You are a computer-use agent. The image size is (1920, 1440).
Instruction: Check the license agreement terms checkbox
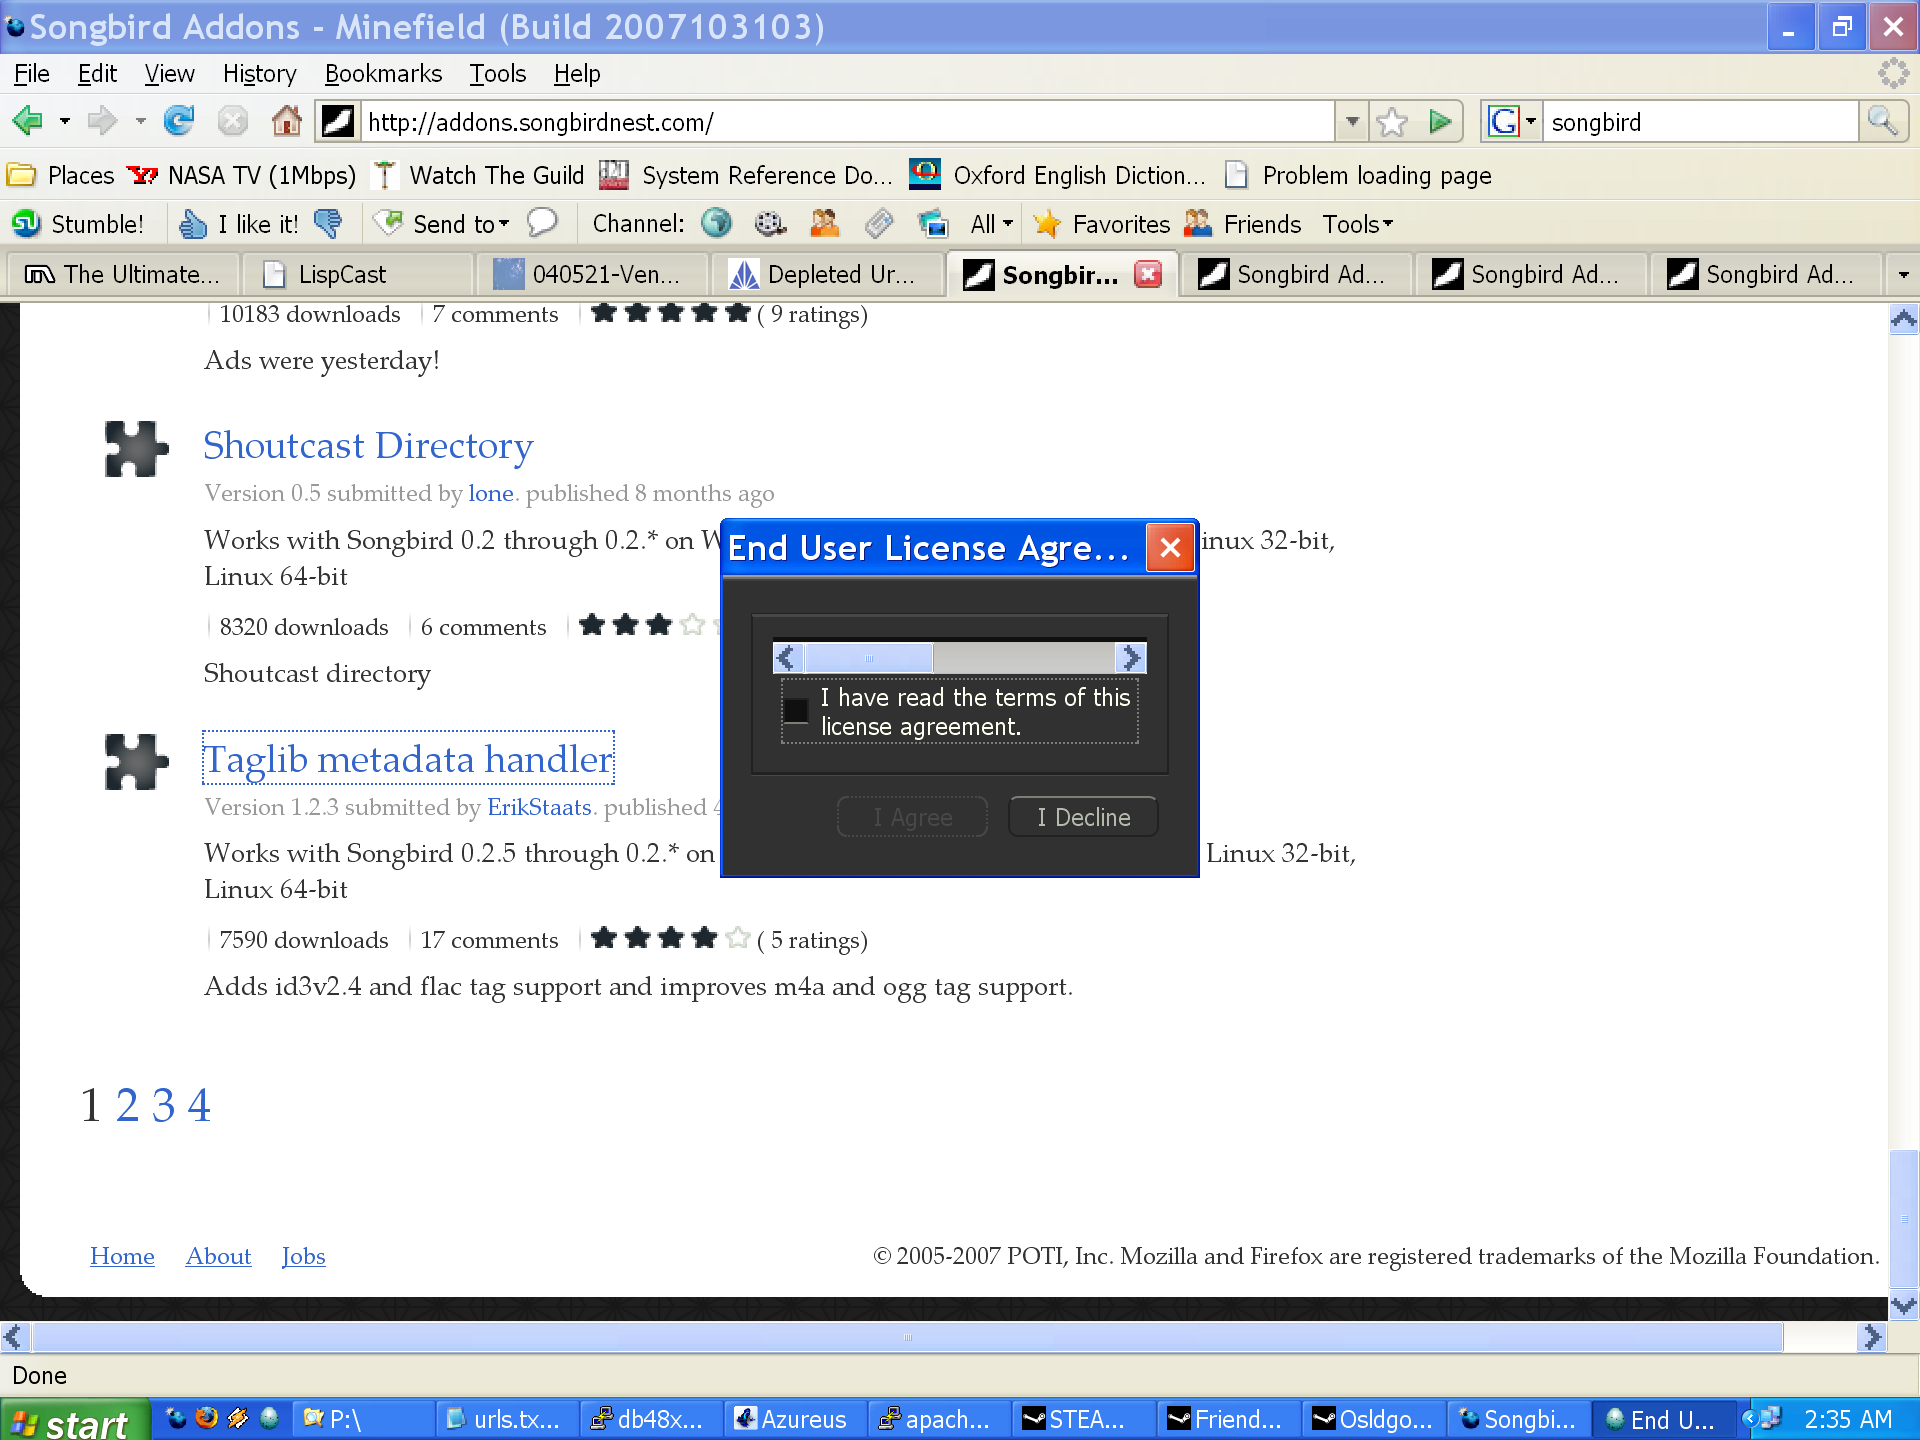coord(797,710)
